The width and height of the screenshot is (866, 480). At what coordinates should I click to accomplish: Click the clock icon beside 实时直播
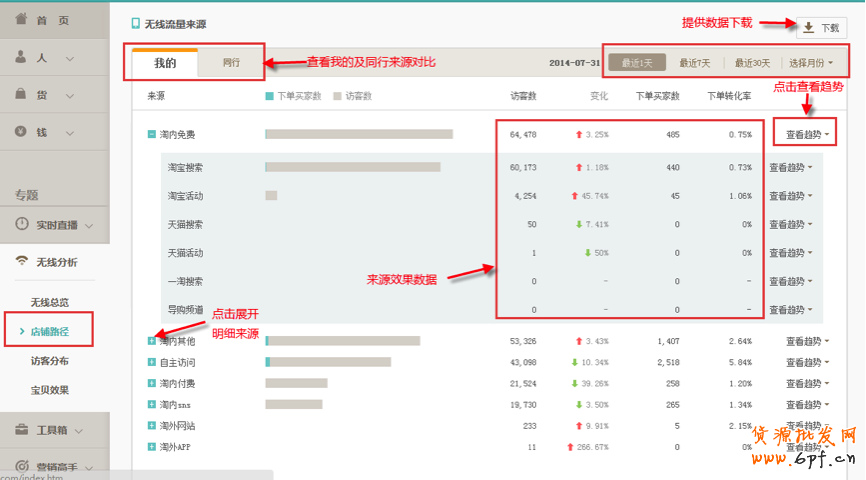22,224
